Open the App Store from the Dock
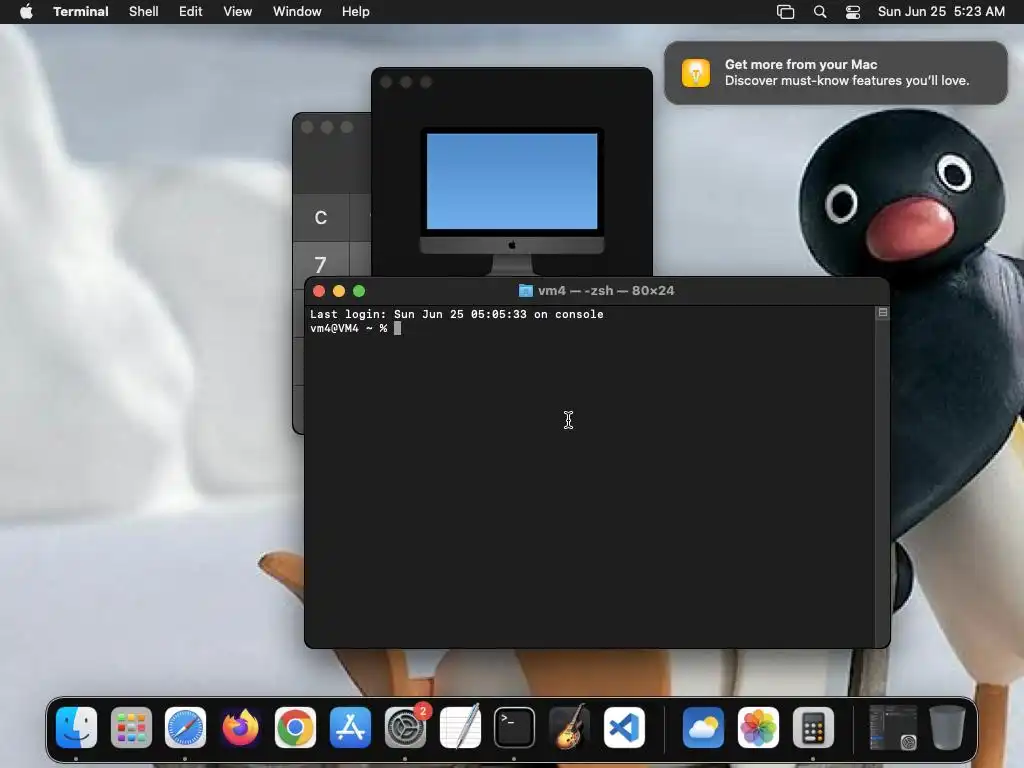The image size is (1024, 768). (x=350, y=728)
